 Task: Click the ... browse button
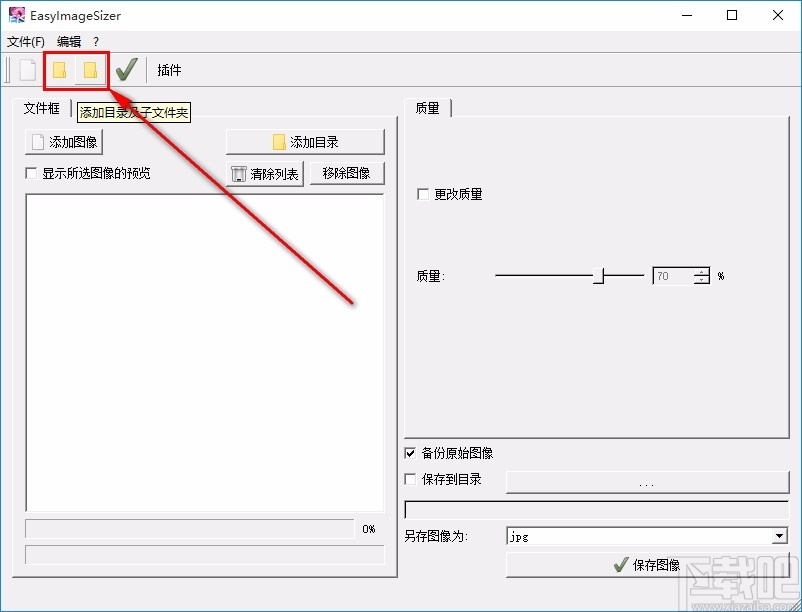point(647,482)
